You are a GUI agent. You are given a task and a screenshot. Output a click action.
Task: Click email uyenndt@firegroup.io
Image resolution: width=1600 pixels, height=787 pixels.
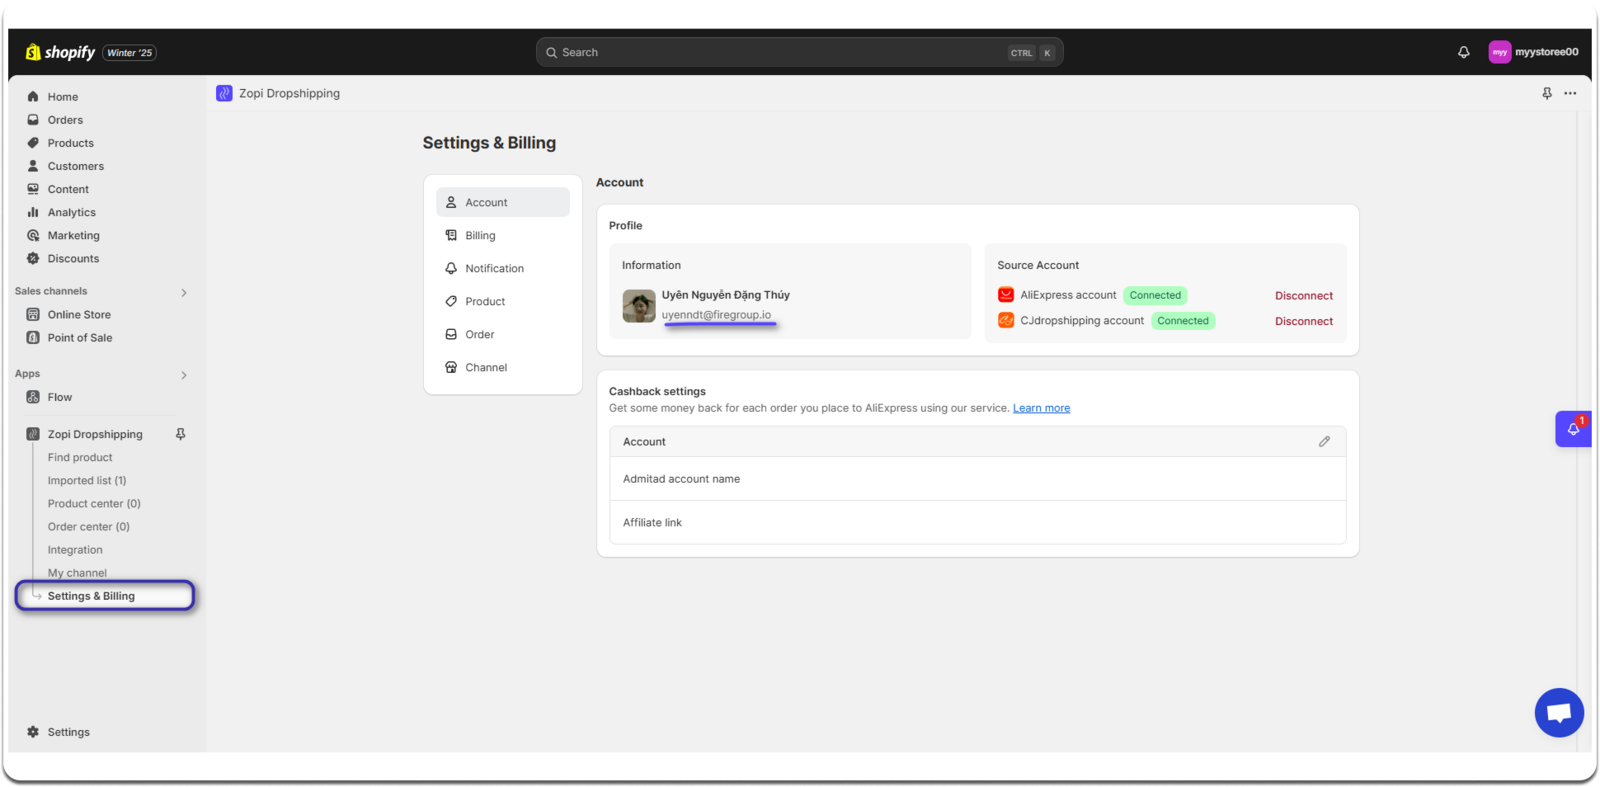coord(716,315)
